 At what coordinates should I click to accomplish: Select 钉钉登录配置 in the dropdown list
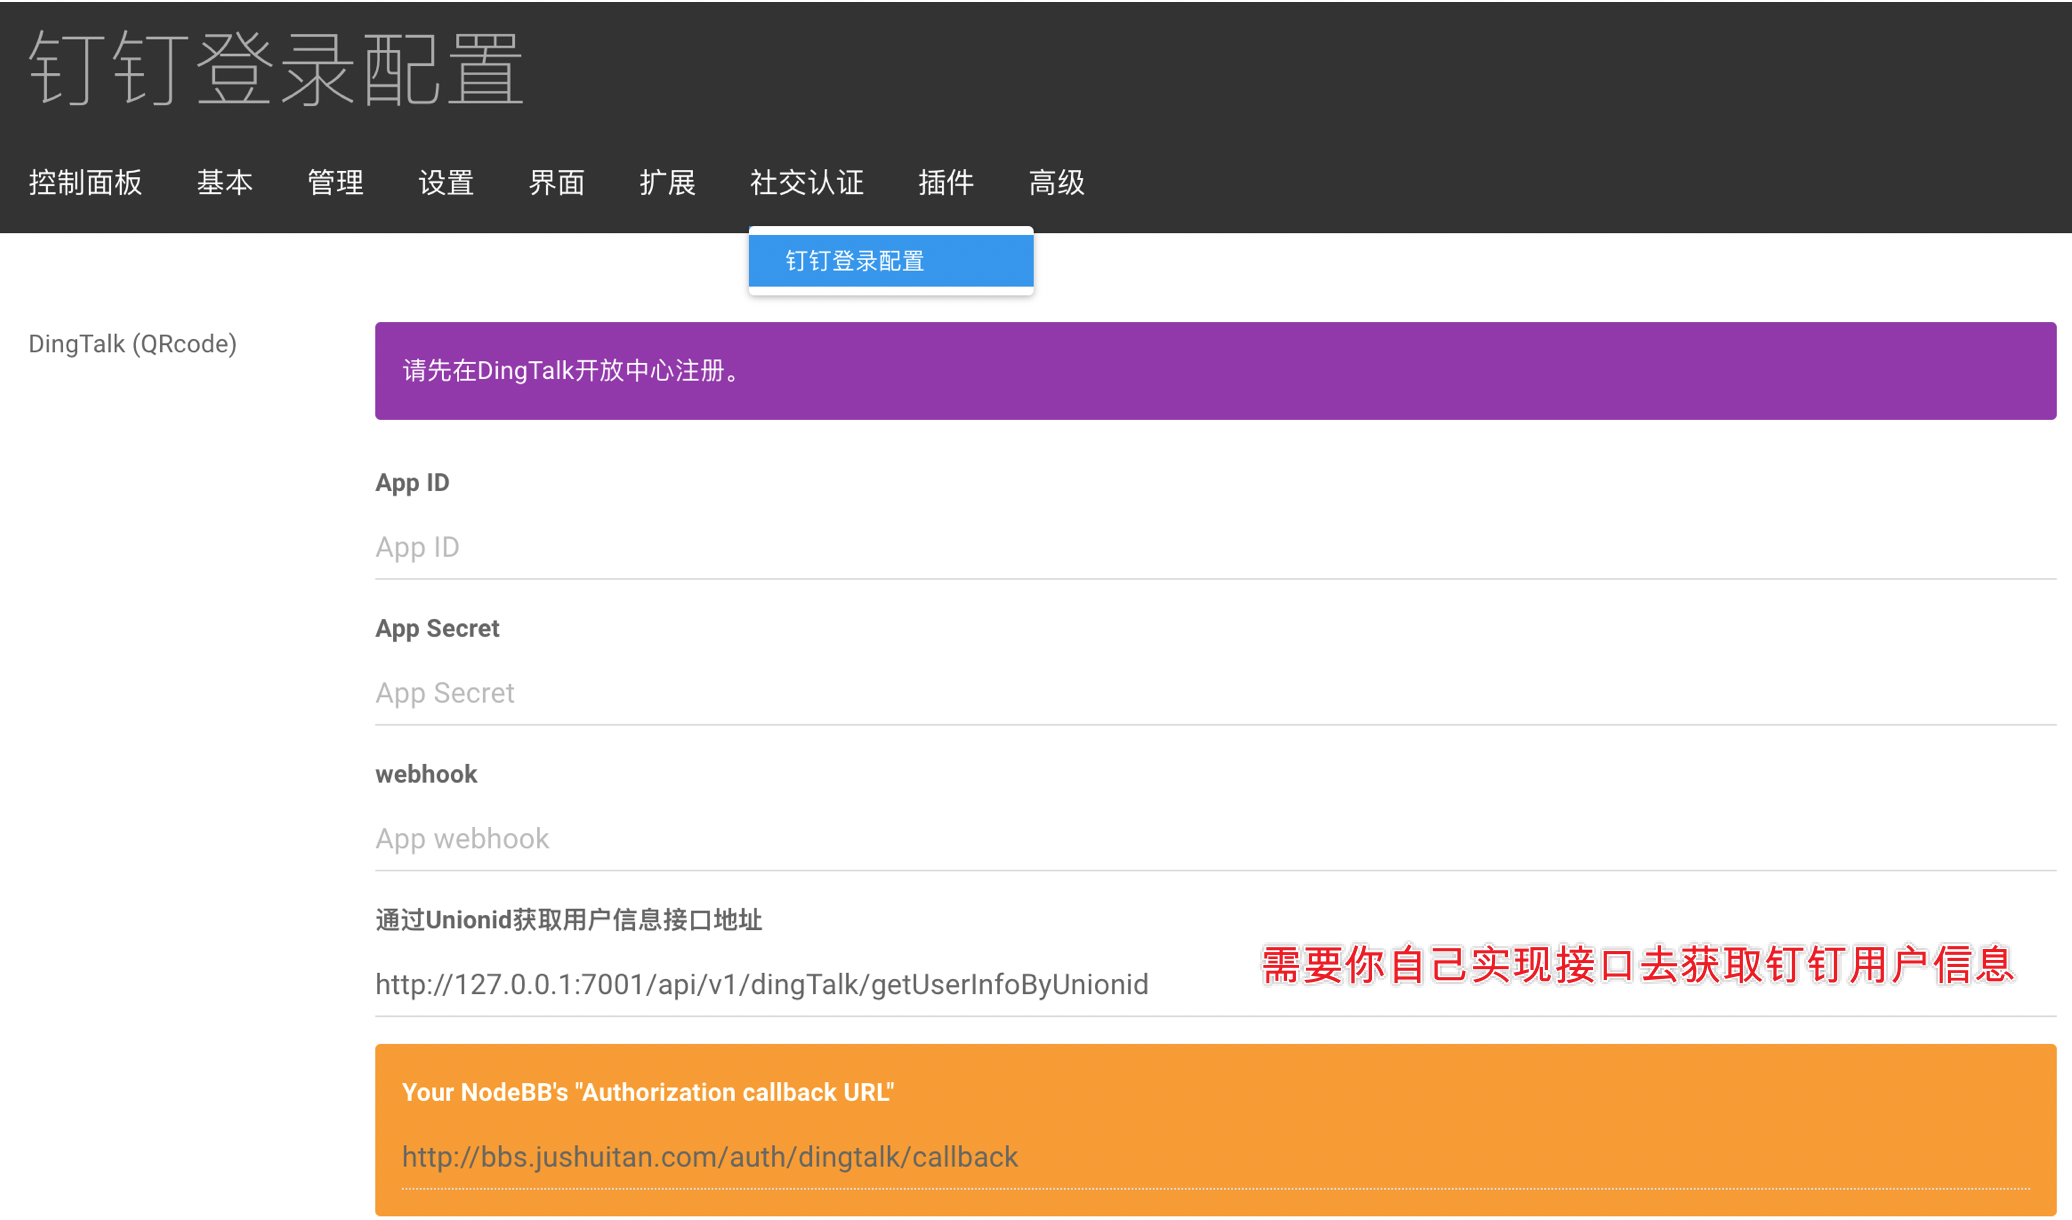tap(890, 261)
